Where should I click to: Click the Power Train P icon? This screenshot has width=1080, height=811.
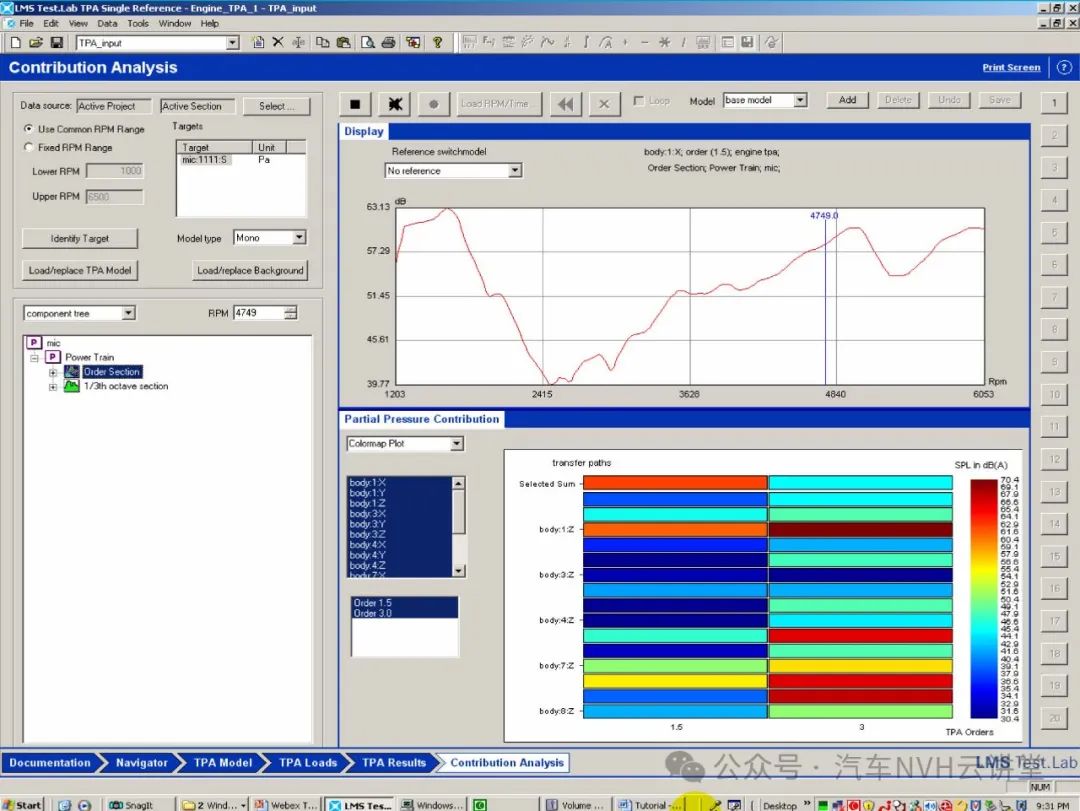tap(52, 357)
